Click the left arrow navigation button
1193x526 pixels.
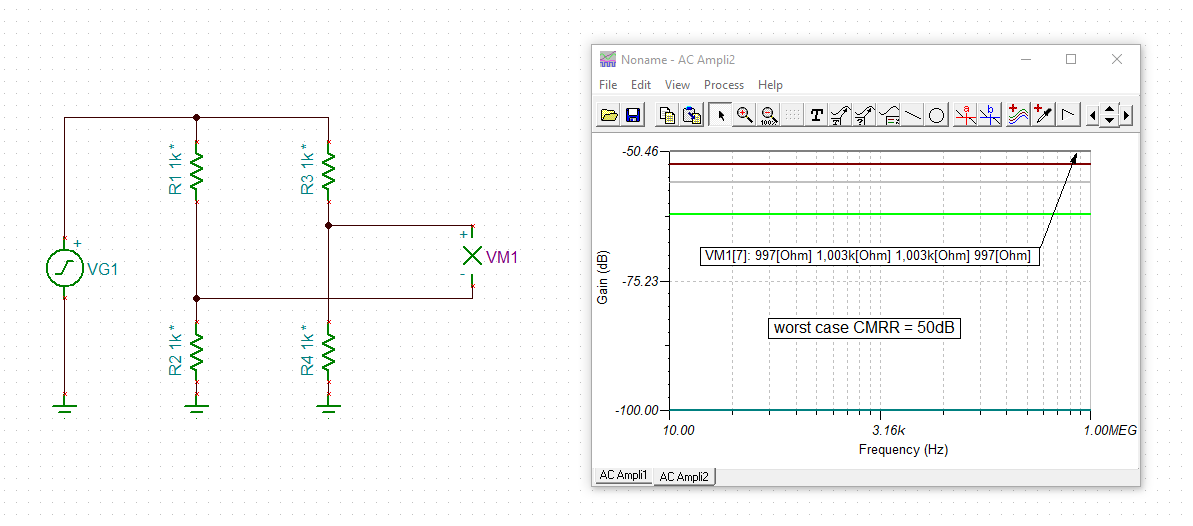click(x=1093, y=116)
